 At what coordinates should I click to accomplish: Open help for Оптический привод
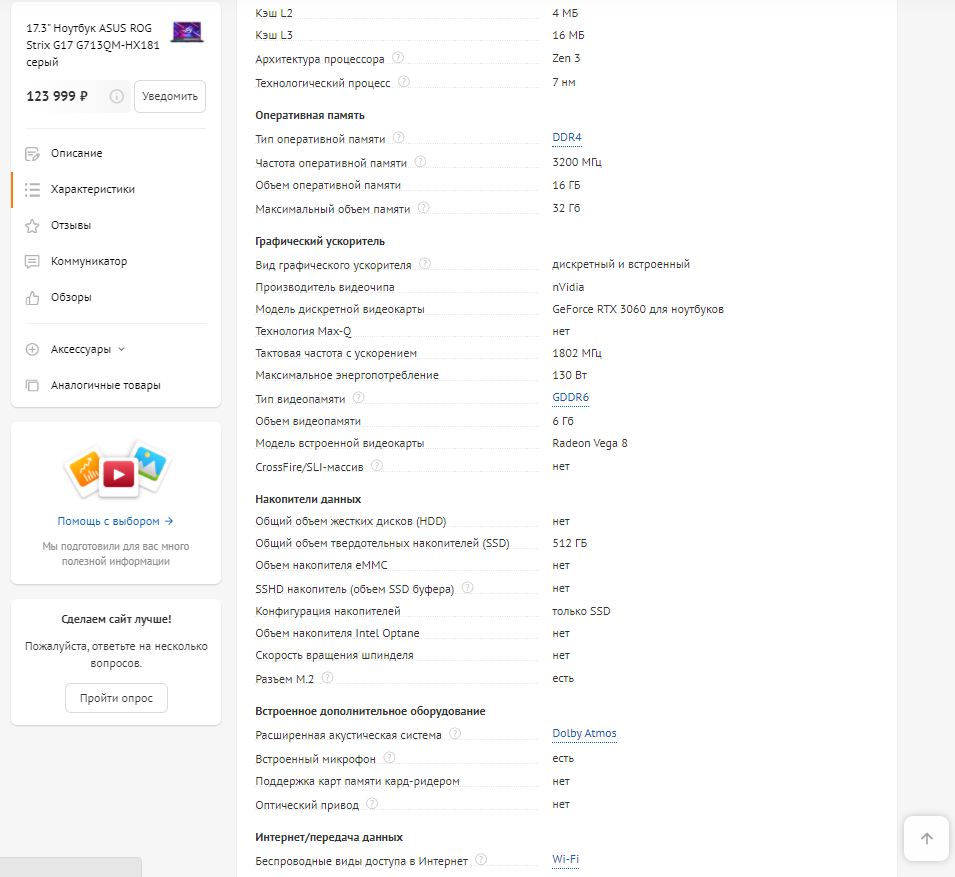[372, 804]
